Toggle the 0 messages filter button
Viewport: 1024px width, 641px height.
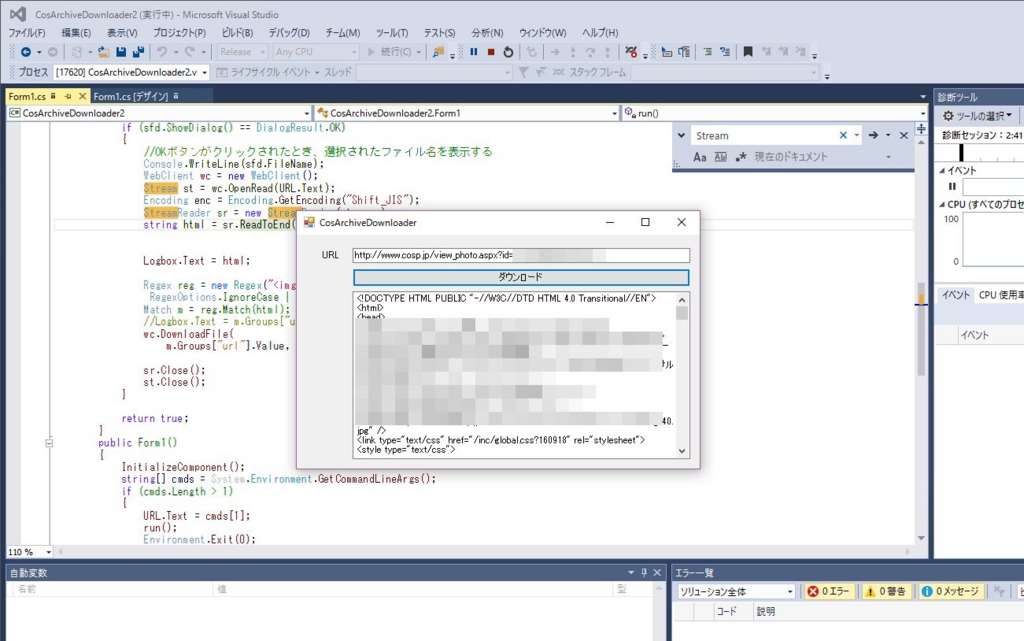tap(950, 591)
